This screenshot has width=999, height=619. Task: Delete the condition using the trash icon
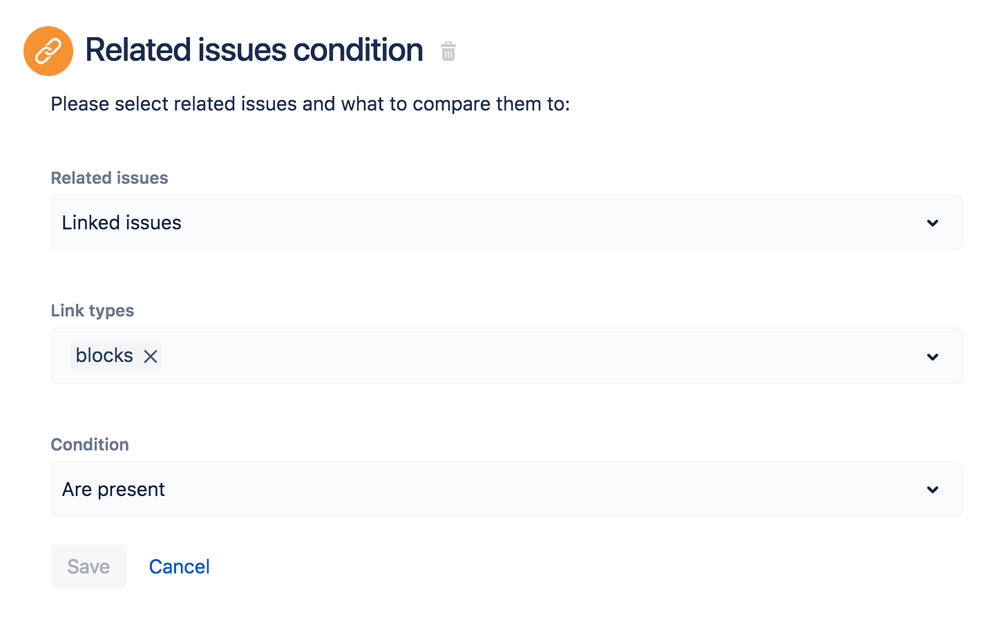click(x=448, y=51)
